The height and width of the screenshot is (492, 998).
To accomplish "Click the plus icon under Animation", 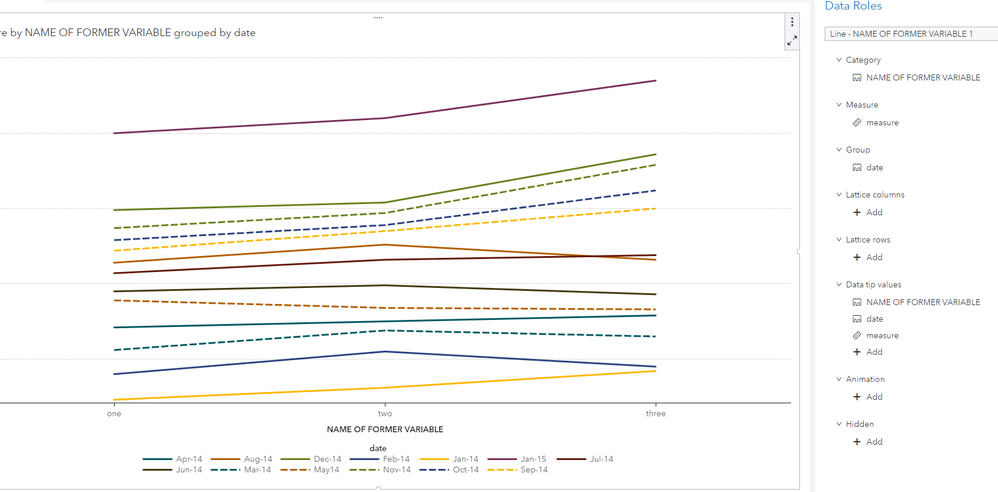I will click(x=857, y=397).
